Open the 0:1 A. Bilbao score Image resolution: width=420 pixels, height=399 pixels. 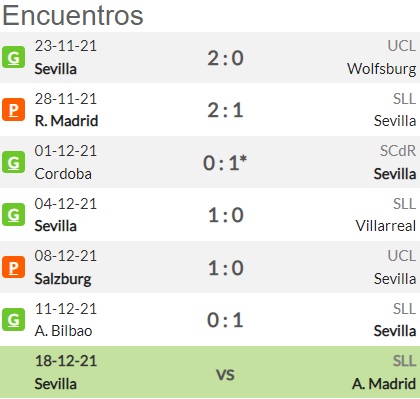(x=226, y=320)
